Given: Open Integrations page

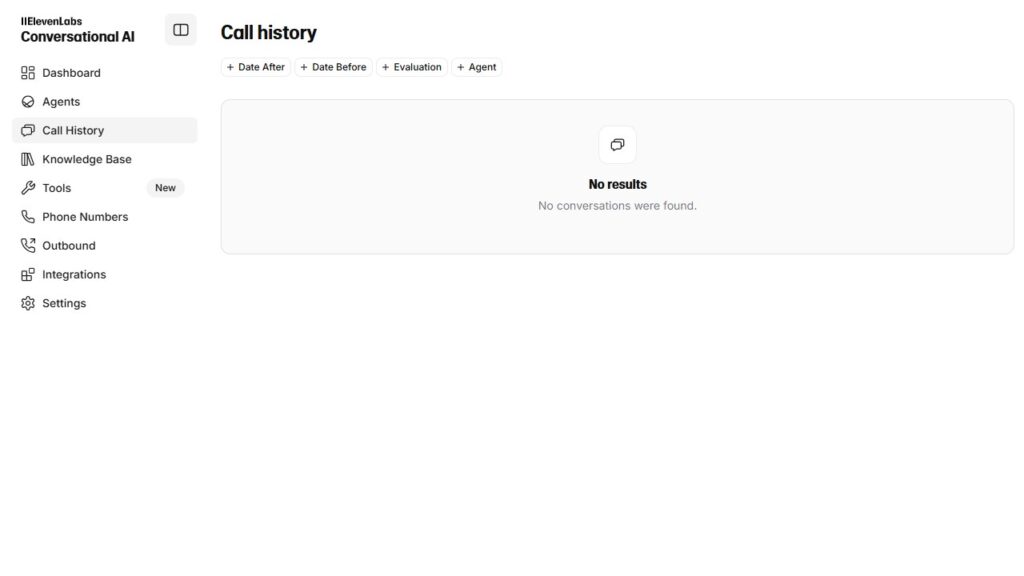Looking at the screenshot, I should (104, 275).
